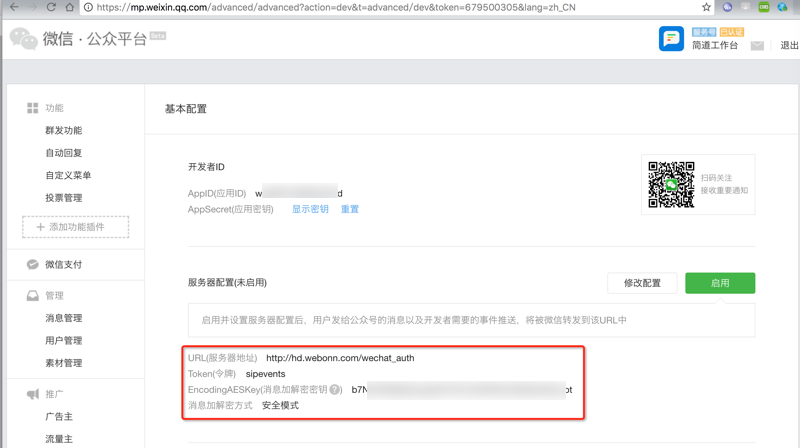Go to browser home page icon

point(69,7)
